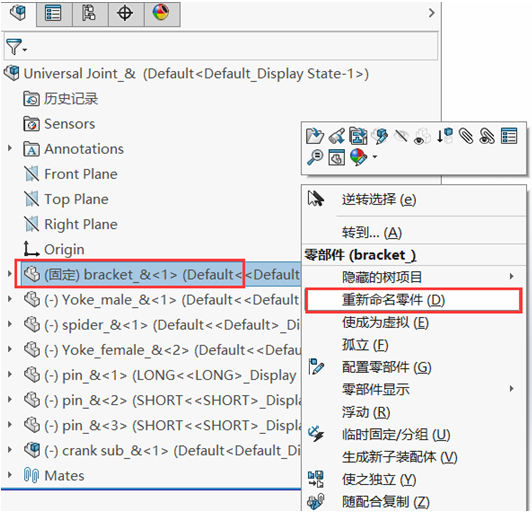Screen dimensions: 532x514
Task: Open the DimXpertManager crosshair tab
Action: point(126,14)
